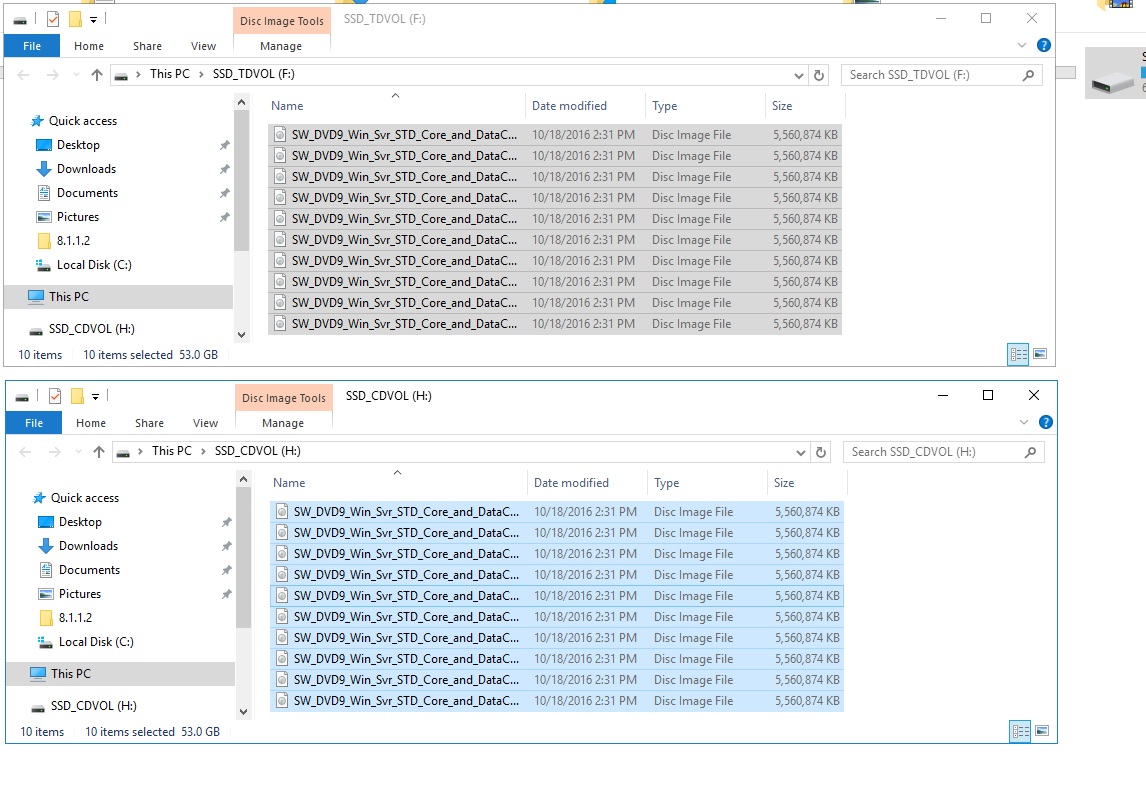The width and height of the screenshot is (1146, 800).
Task: Click the New folder icon in the H: window title bar
Action: pos(77,396)
